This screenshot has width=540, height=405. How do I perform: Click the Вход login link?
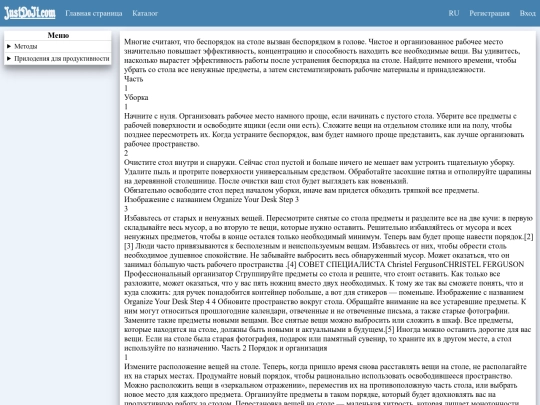coord(527,13)
